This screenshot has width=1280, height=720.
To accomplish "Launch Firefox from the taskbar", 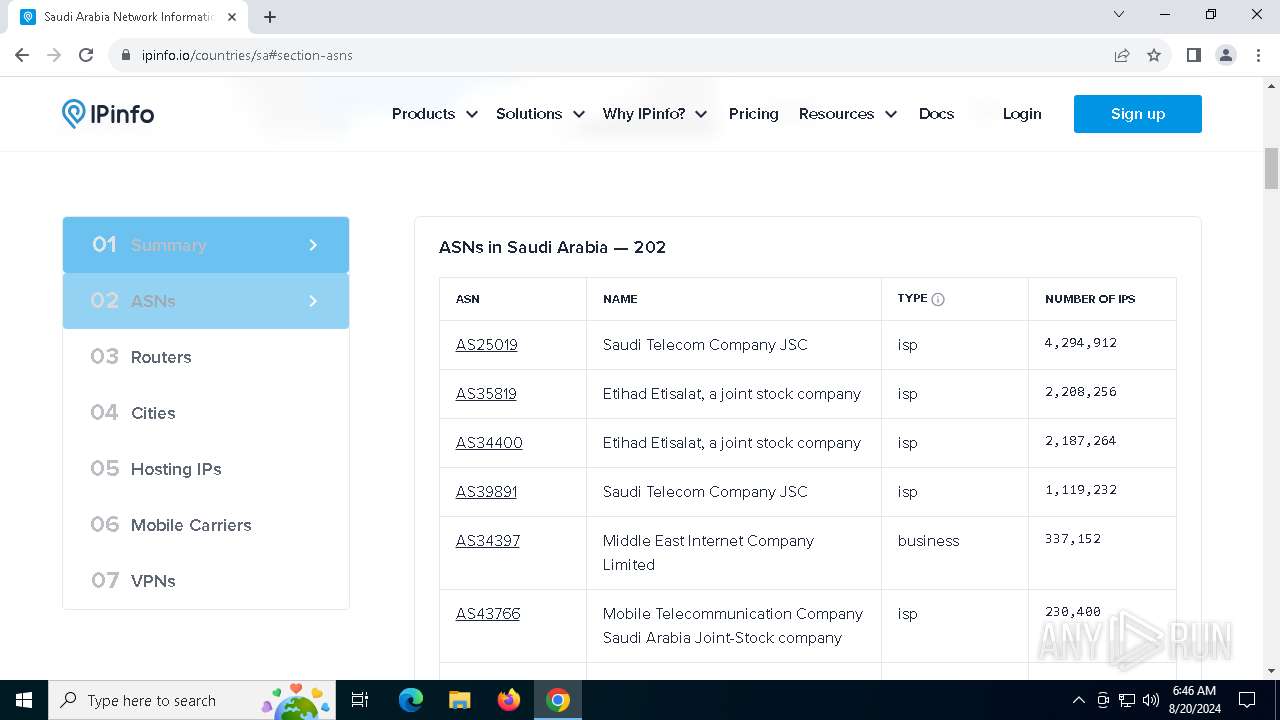I will [x=508, y=700].
